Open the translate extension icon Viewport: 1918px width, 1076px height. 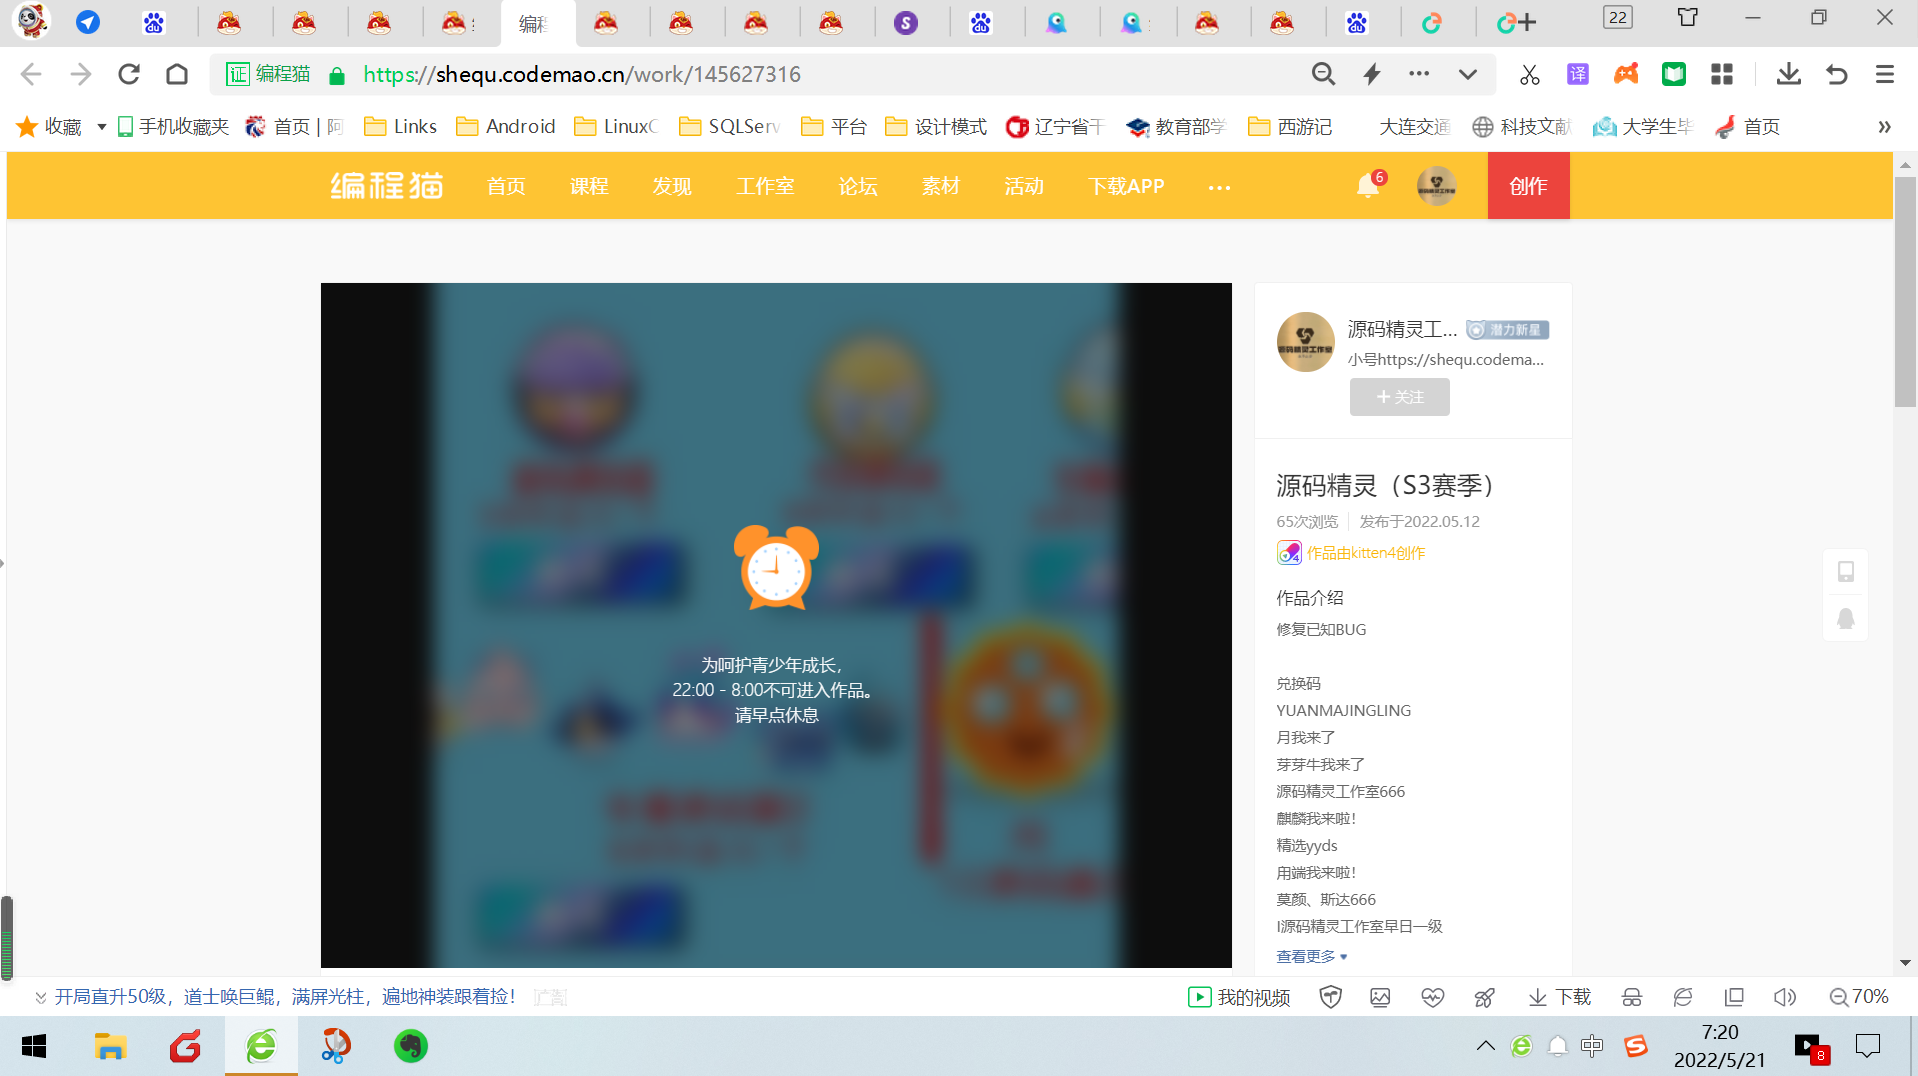1578,74
